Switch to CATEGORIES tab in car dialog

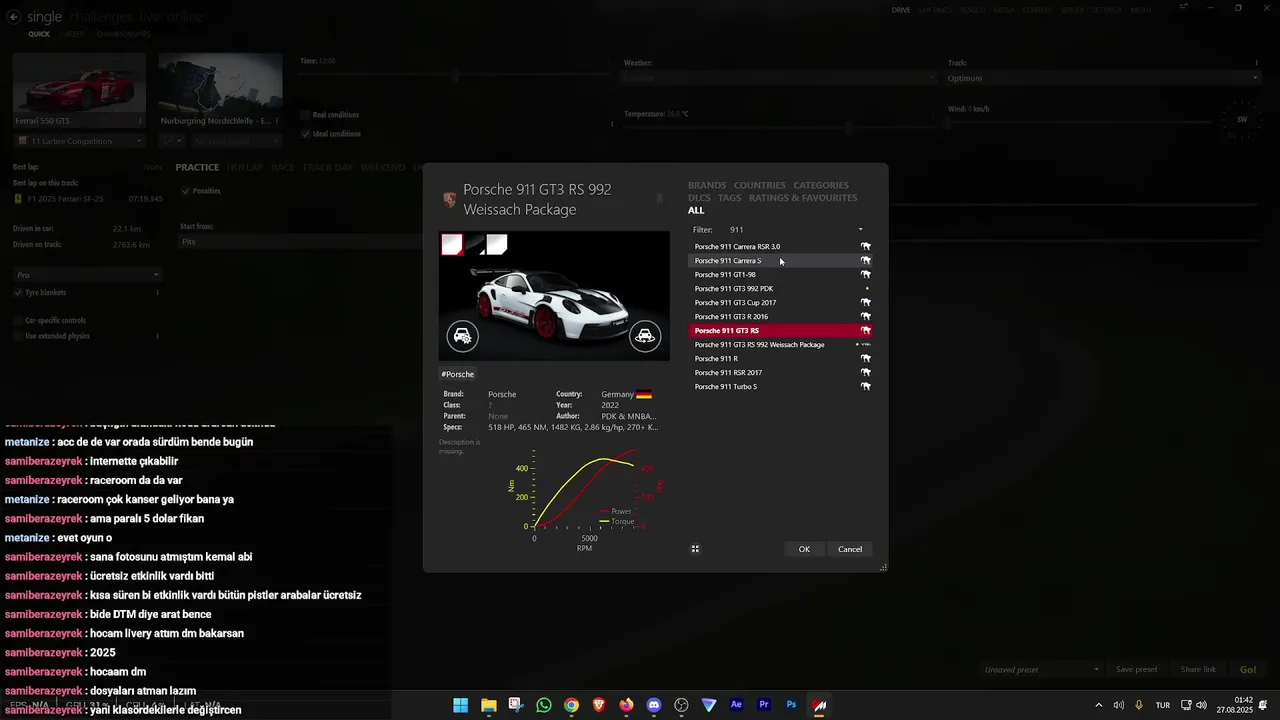[x=821, y=185]
